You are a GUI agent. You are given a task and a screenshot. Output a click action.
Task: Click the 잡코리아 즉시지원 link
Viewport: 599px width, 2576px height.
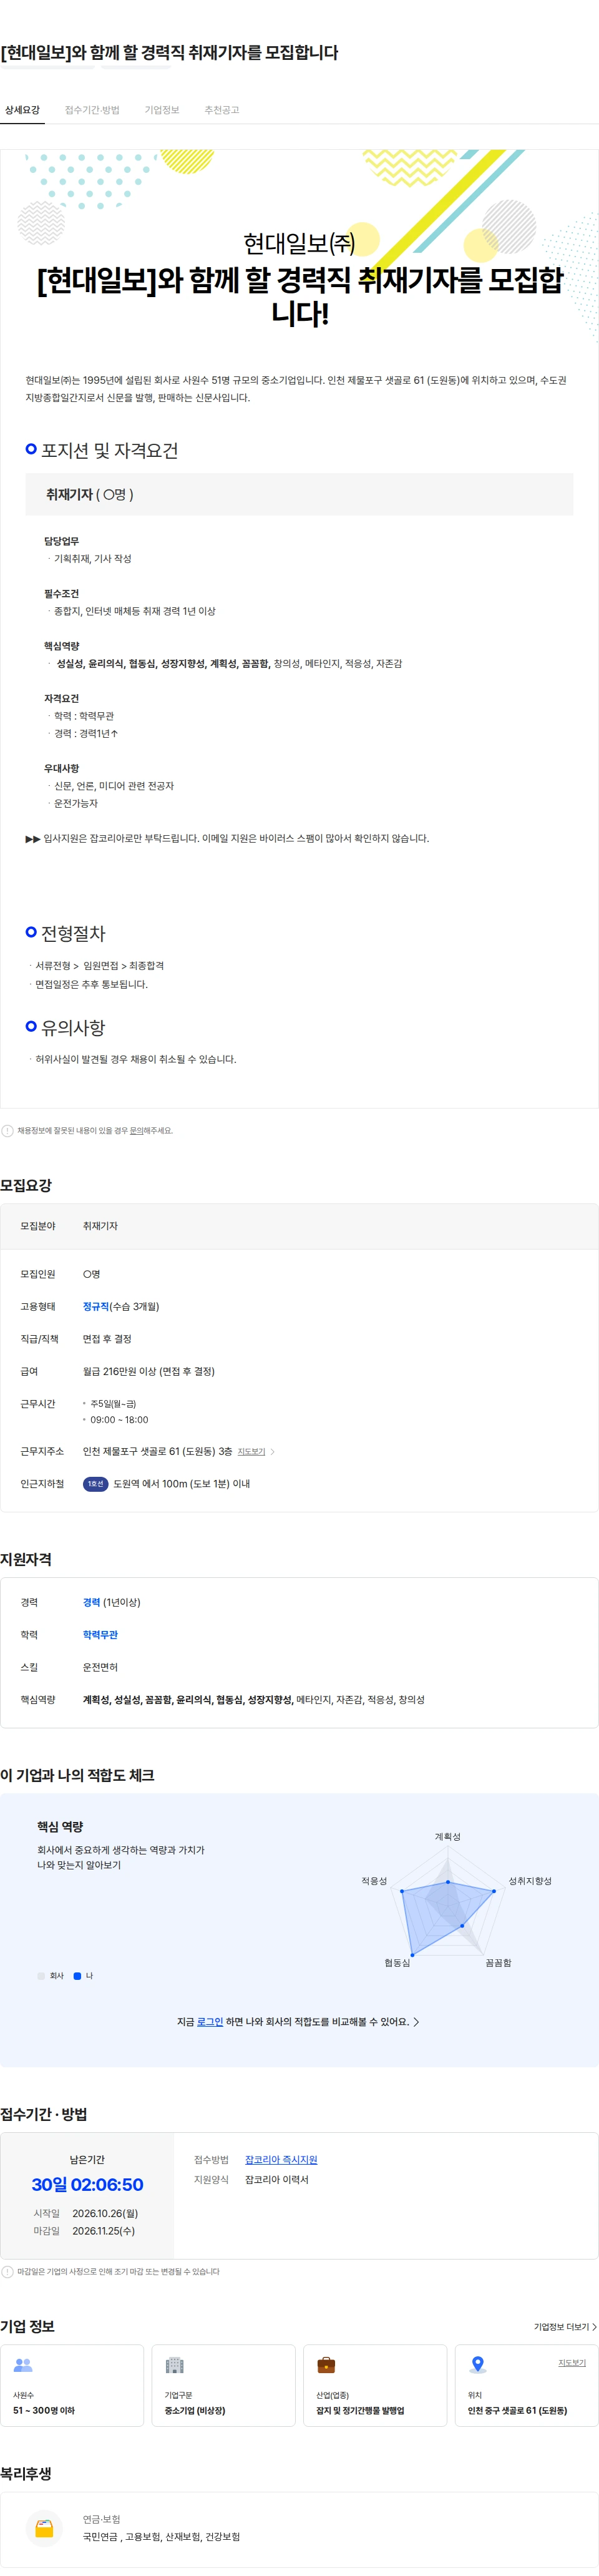281,2160
